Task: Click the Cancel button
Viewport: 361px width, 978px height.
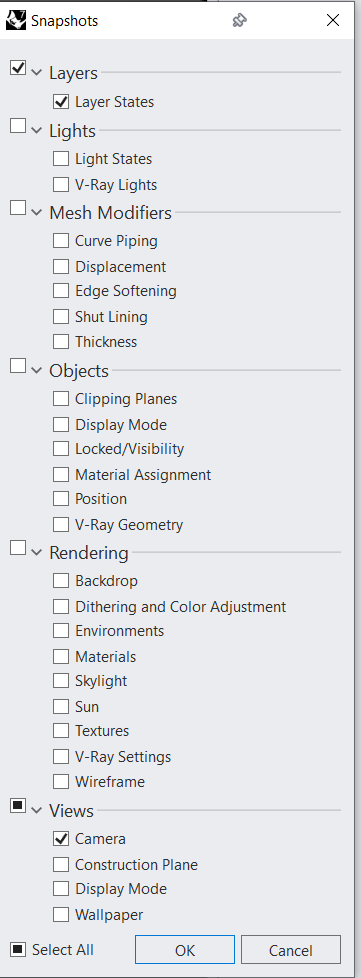Action: point(291,950)
